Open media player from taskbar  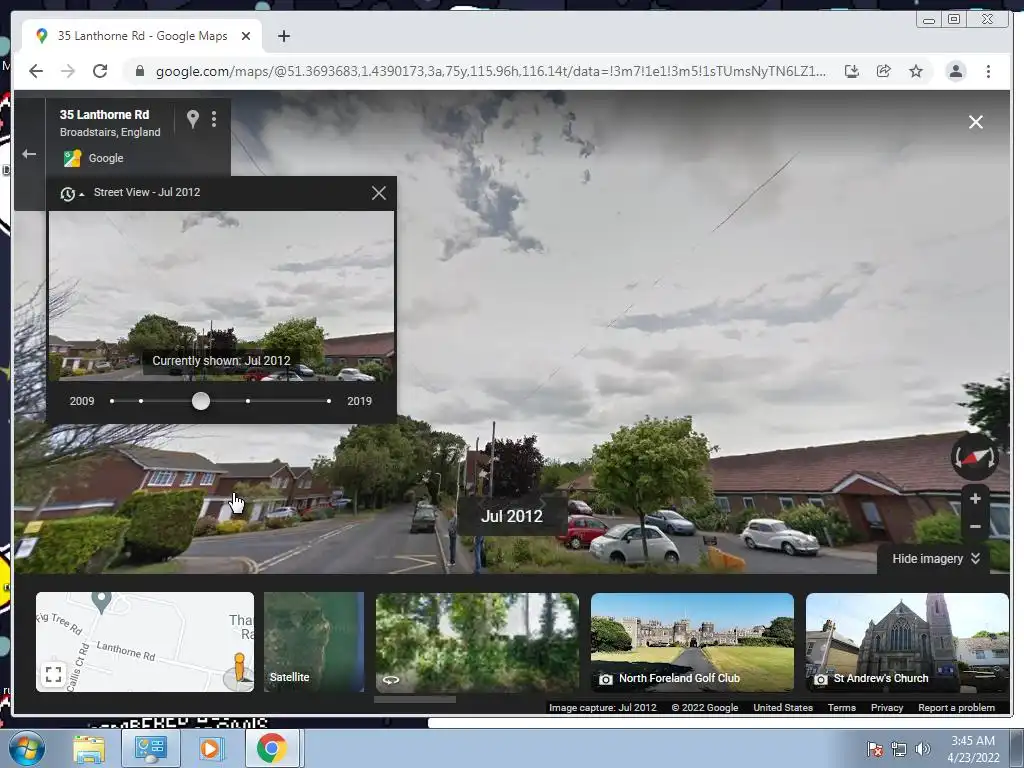pyautogui.click(x=210, y=749)
